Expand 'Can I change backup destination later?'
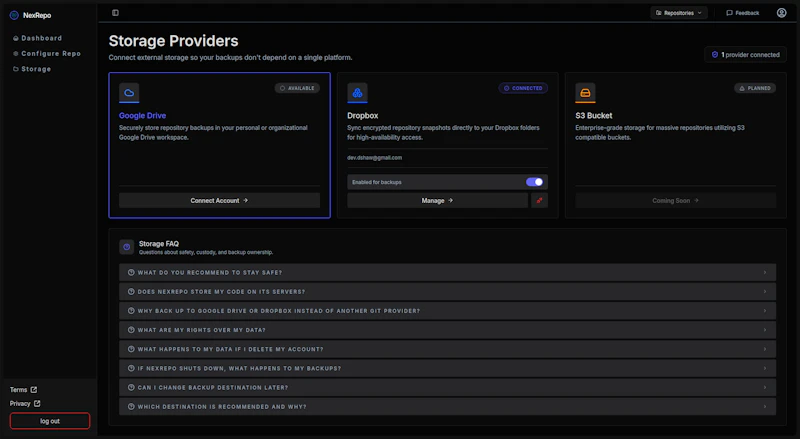Screen dimensions: 800x439 [447, 387]
